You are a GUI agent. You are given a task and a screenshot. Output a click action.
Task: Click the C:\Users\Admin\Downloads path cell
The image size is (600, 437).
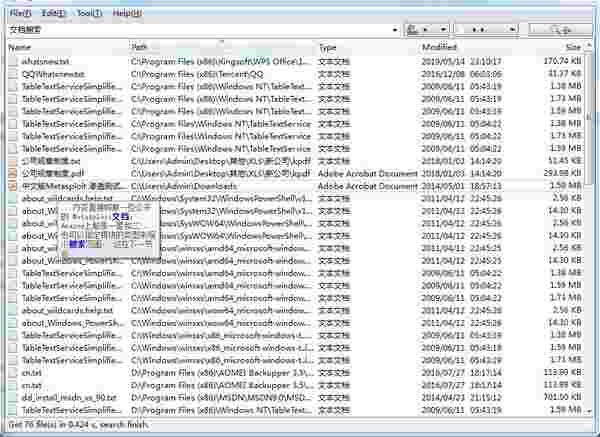click(184, 186)
